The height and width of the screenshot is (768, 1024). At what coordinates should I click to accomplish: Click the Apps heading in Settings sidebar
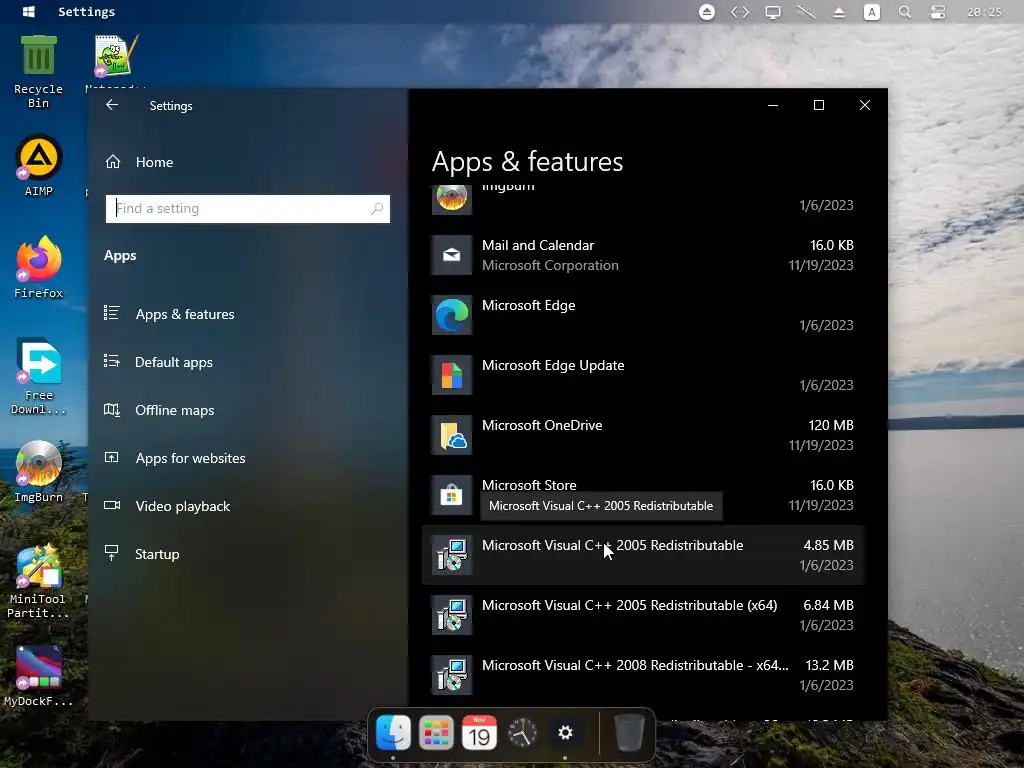tap(120, 255)
